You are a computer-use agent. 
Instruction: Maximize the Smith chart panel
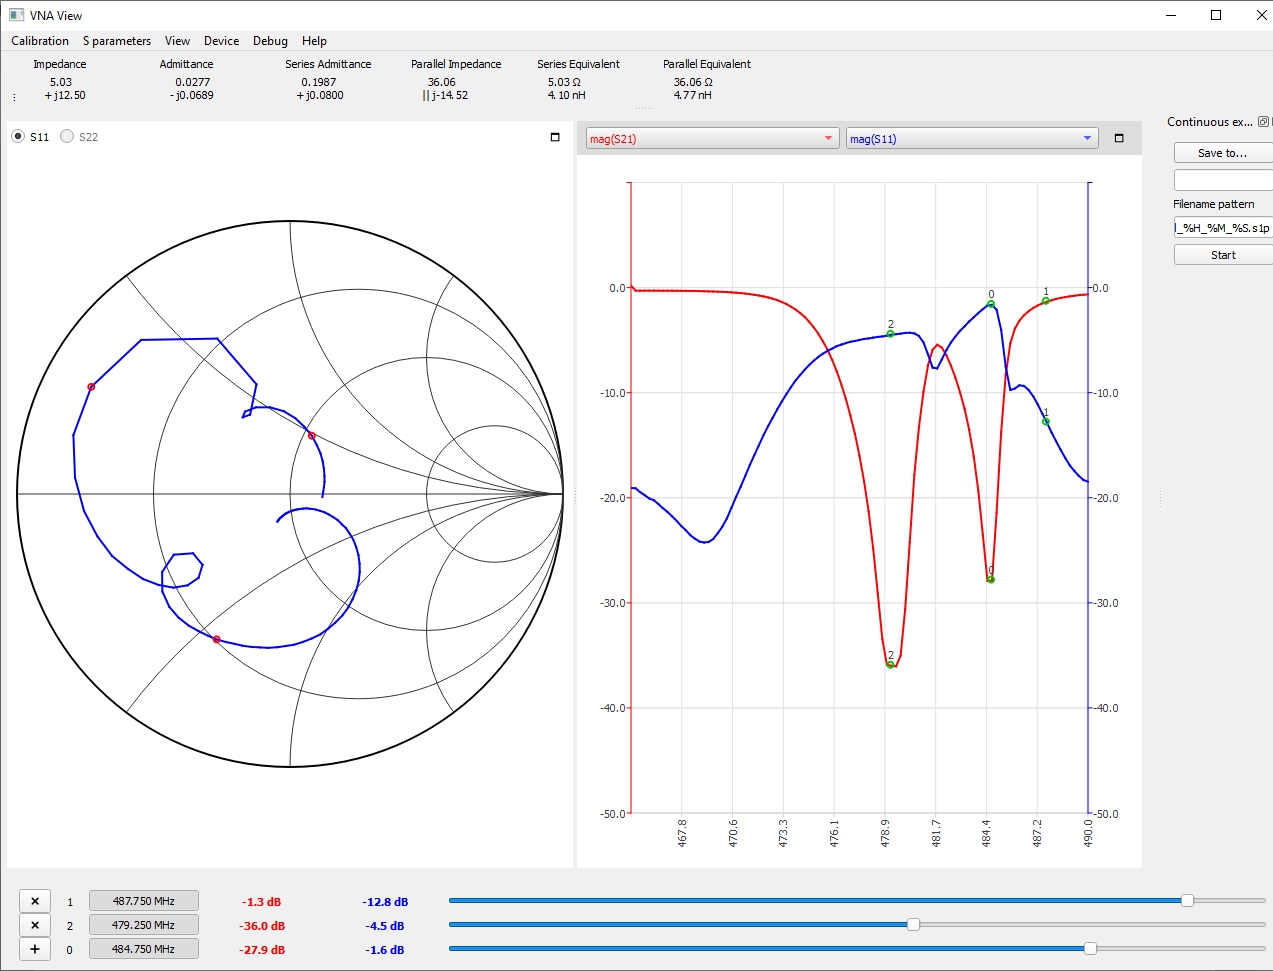coord(555,137)
